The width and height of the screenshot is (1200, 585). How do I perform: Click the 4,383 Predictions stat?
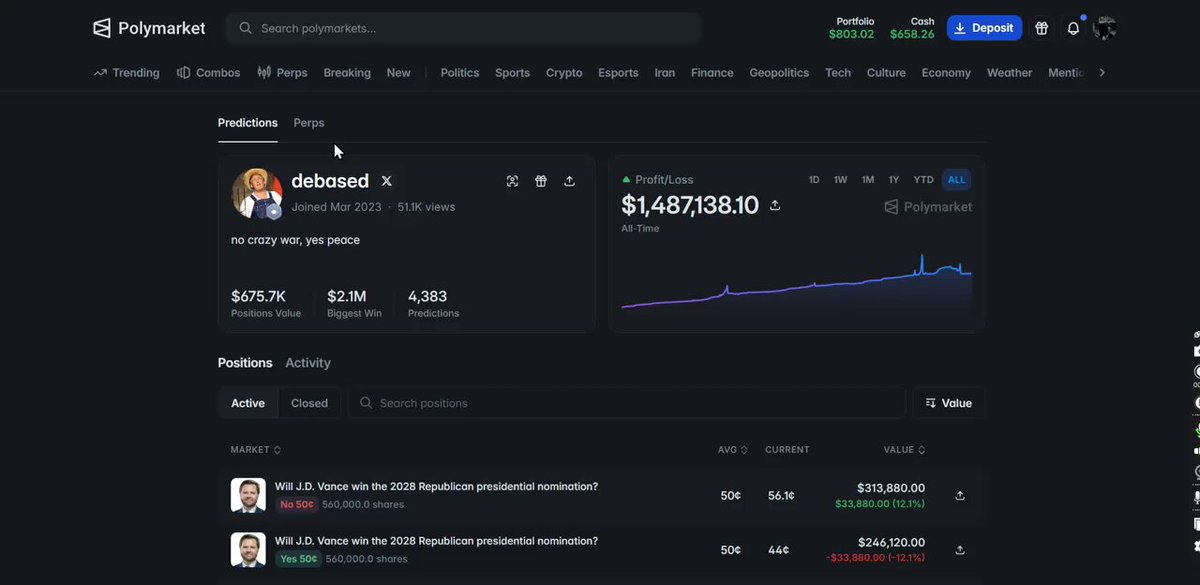pos(433,304)
